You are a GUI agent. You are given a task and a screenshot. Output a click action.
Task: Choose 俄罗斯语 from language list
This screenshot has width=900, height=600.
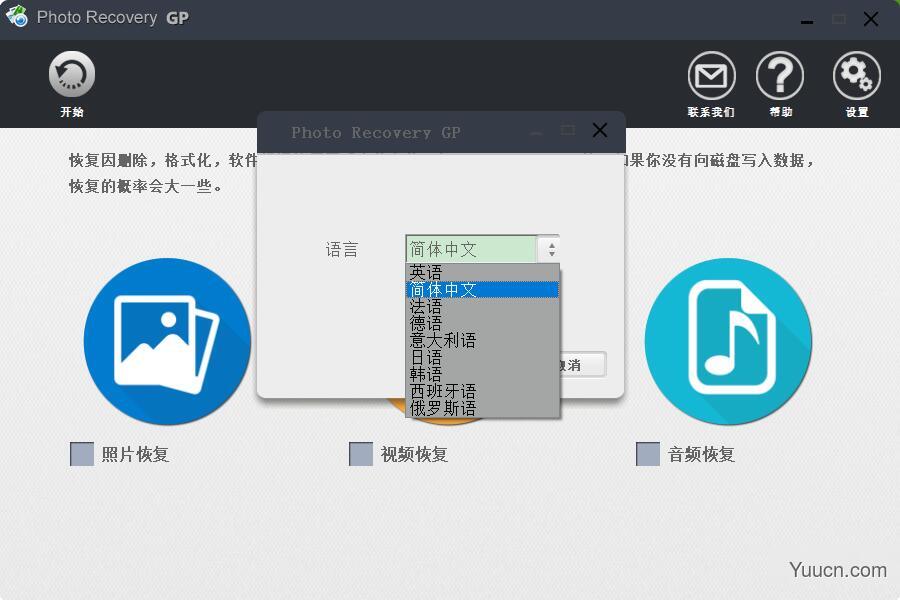click(x=482, y=408)
